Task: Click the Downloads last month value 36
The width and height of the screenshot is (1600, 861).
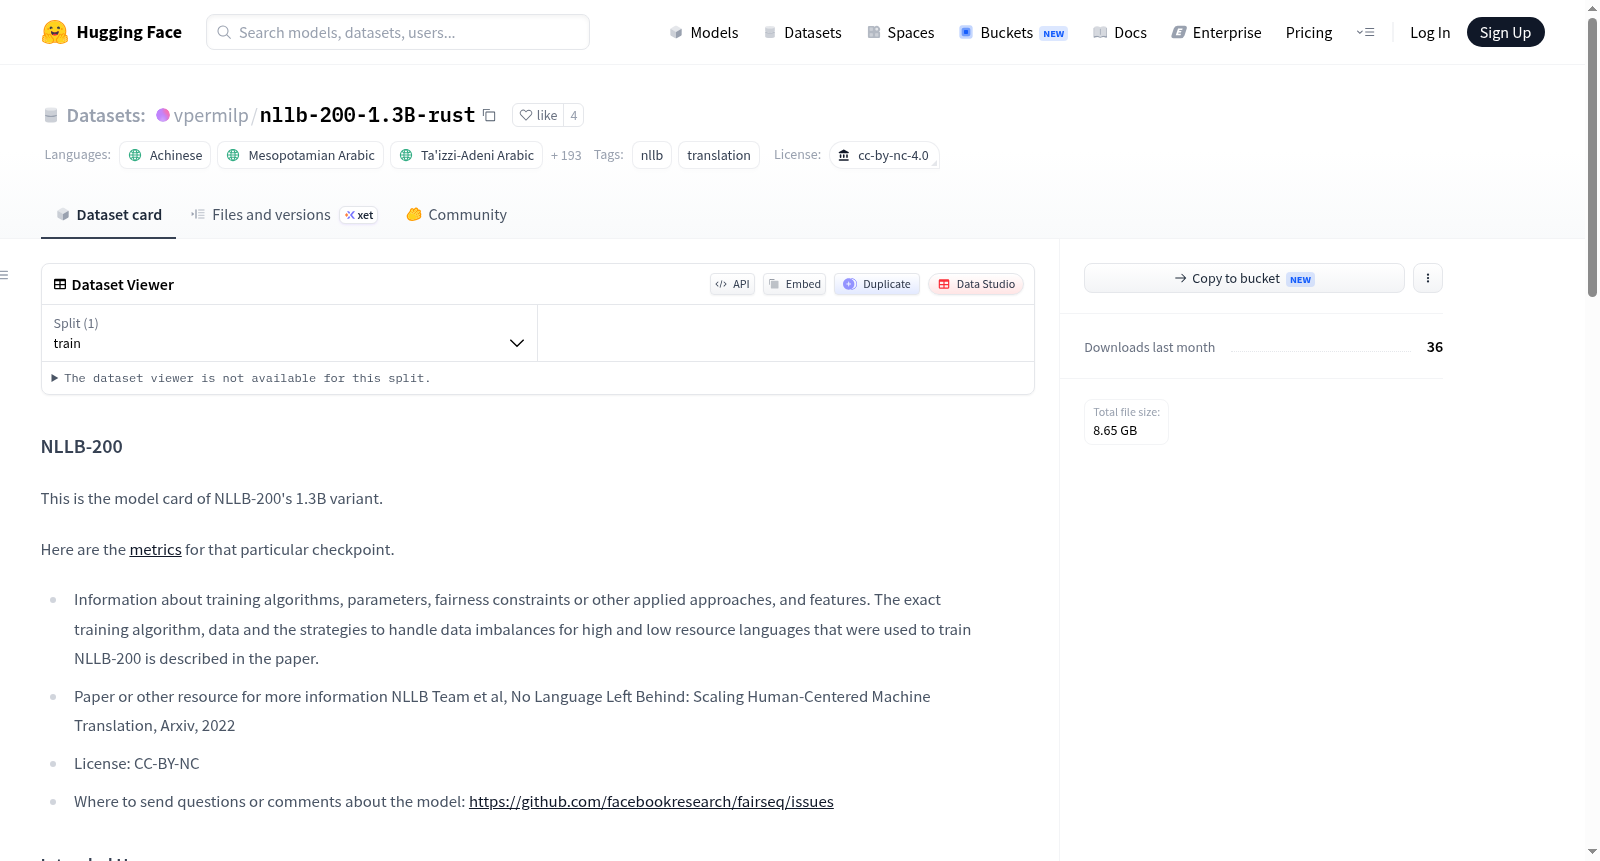Action: (x=1435, y=347)
